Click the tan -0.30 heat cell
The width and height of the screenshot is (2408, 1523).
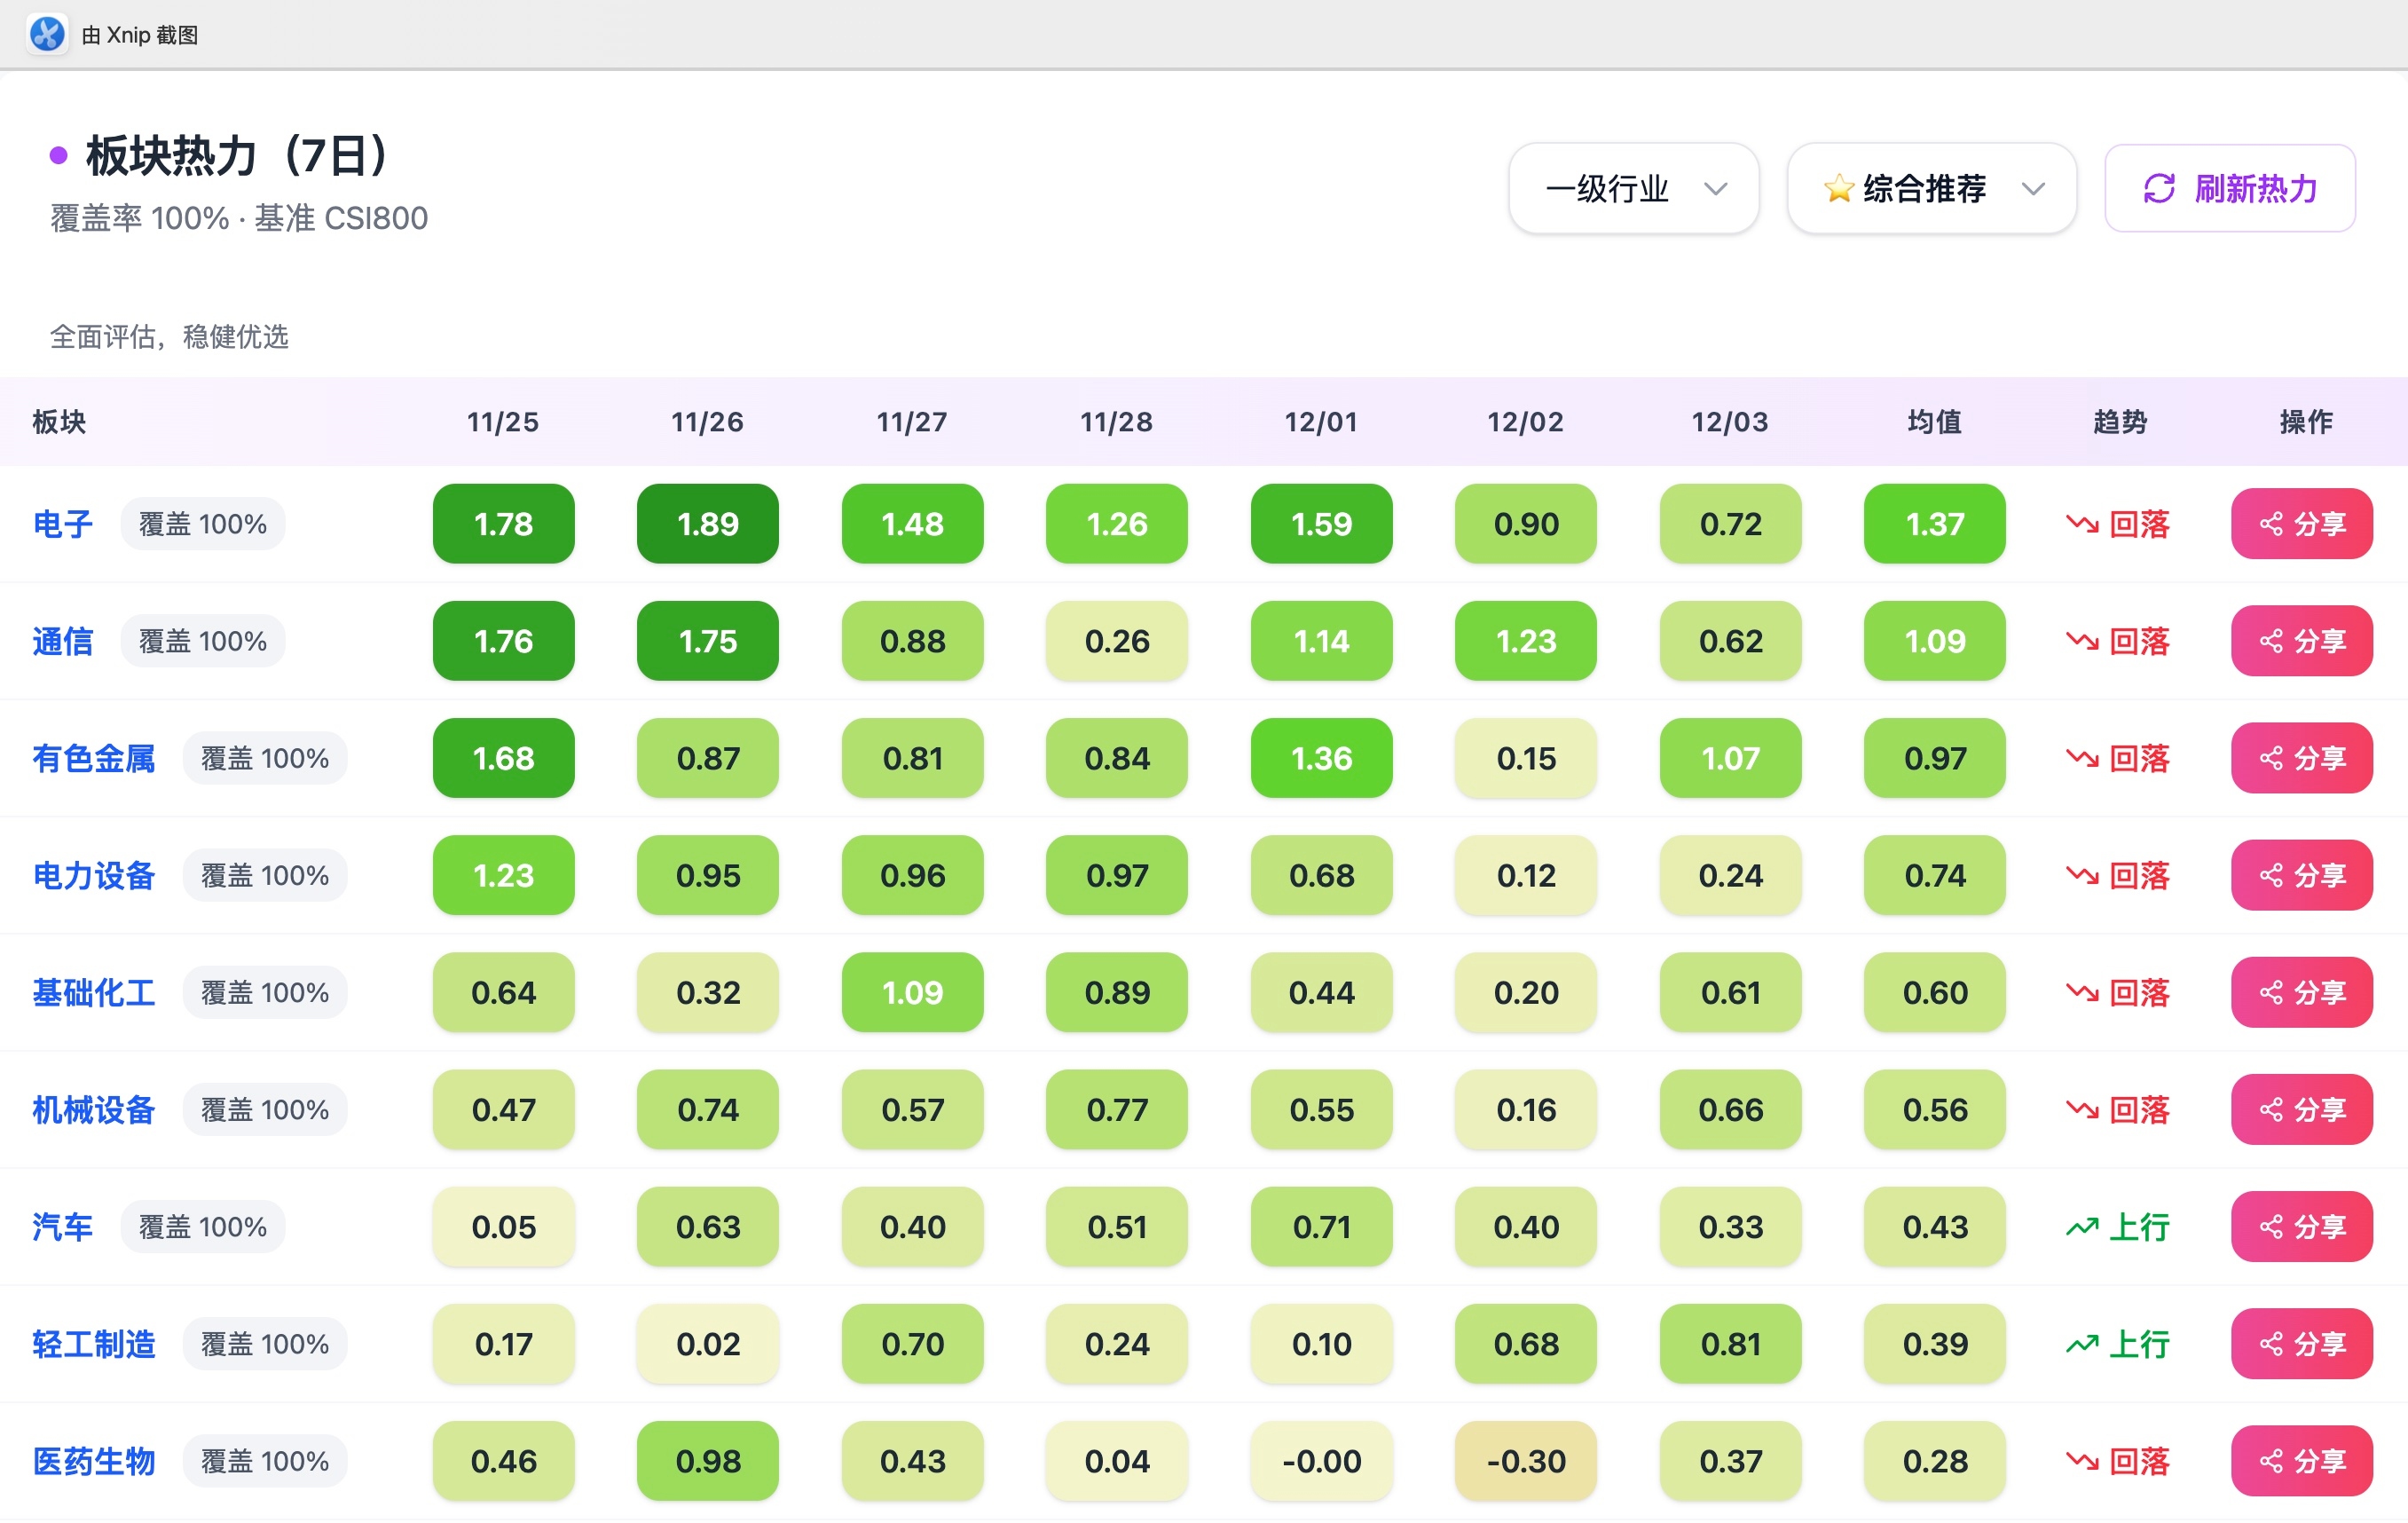click(x=1525, y=1461)
